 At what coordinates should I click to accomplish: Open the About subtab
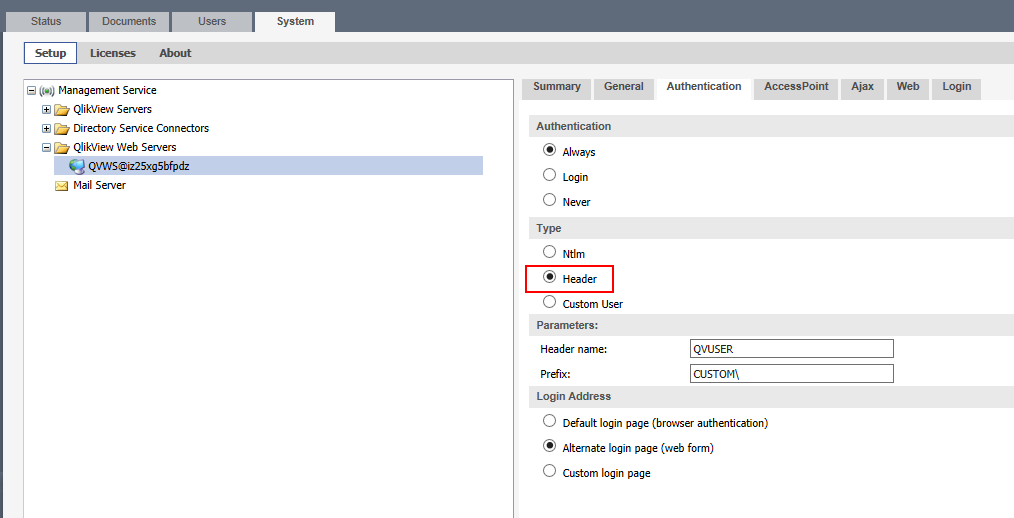click(x=175, y=53)
